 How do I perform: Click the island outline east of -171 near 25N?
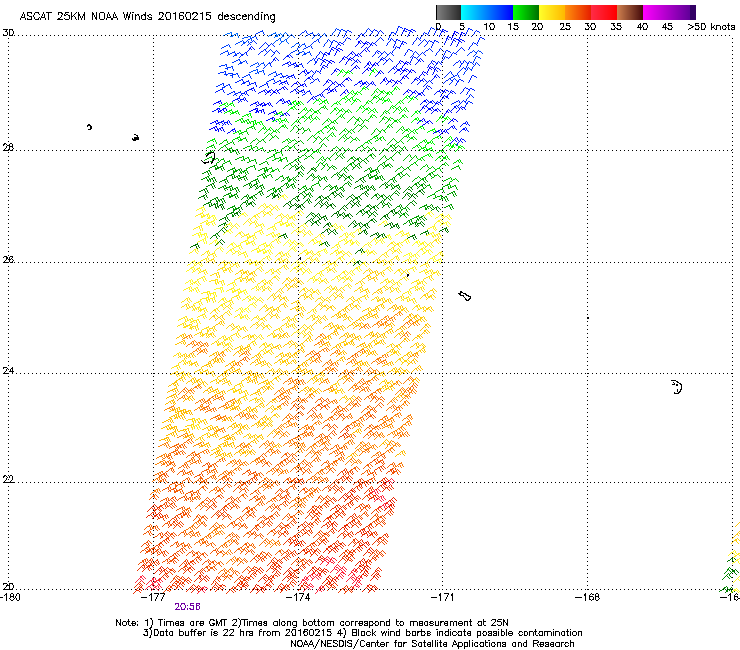point(465,296)
